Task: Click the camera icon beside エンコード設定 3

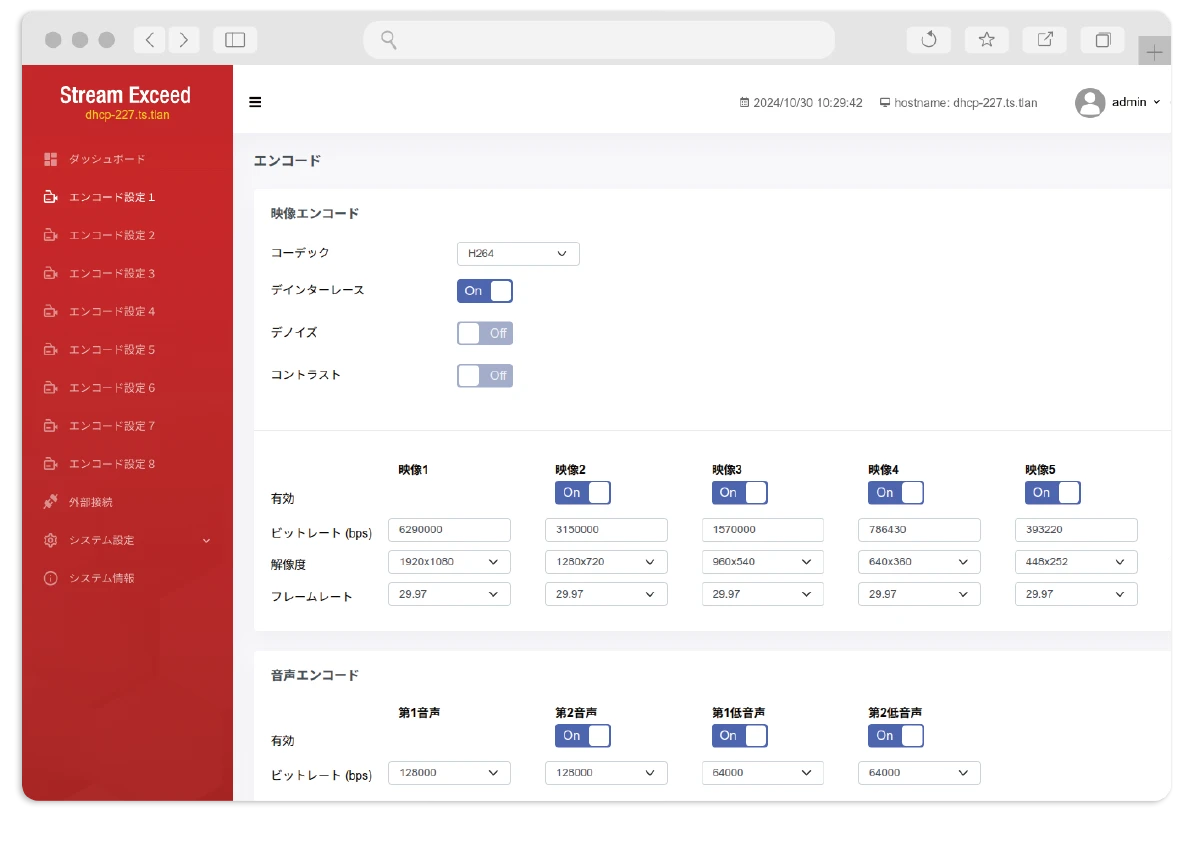Action: coord(51,273)
